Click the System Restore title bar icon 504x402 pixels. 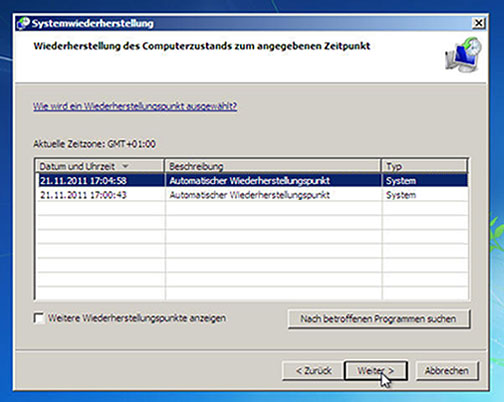(23, 23)
